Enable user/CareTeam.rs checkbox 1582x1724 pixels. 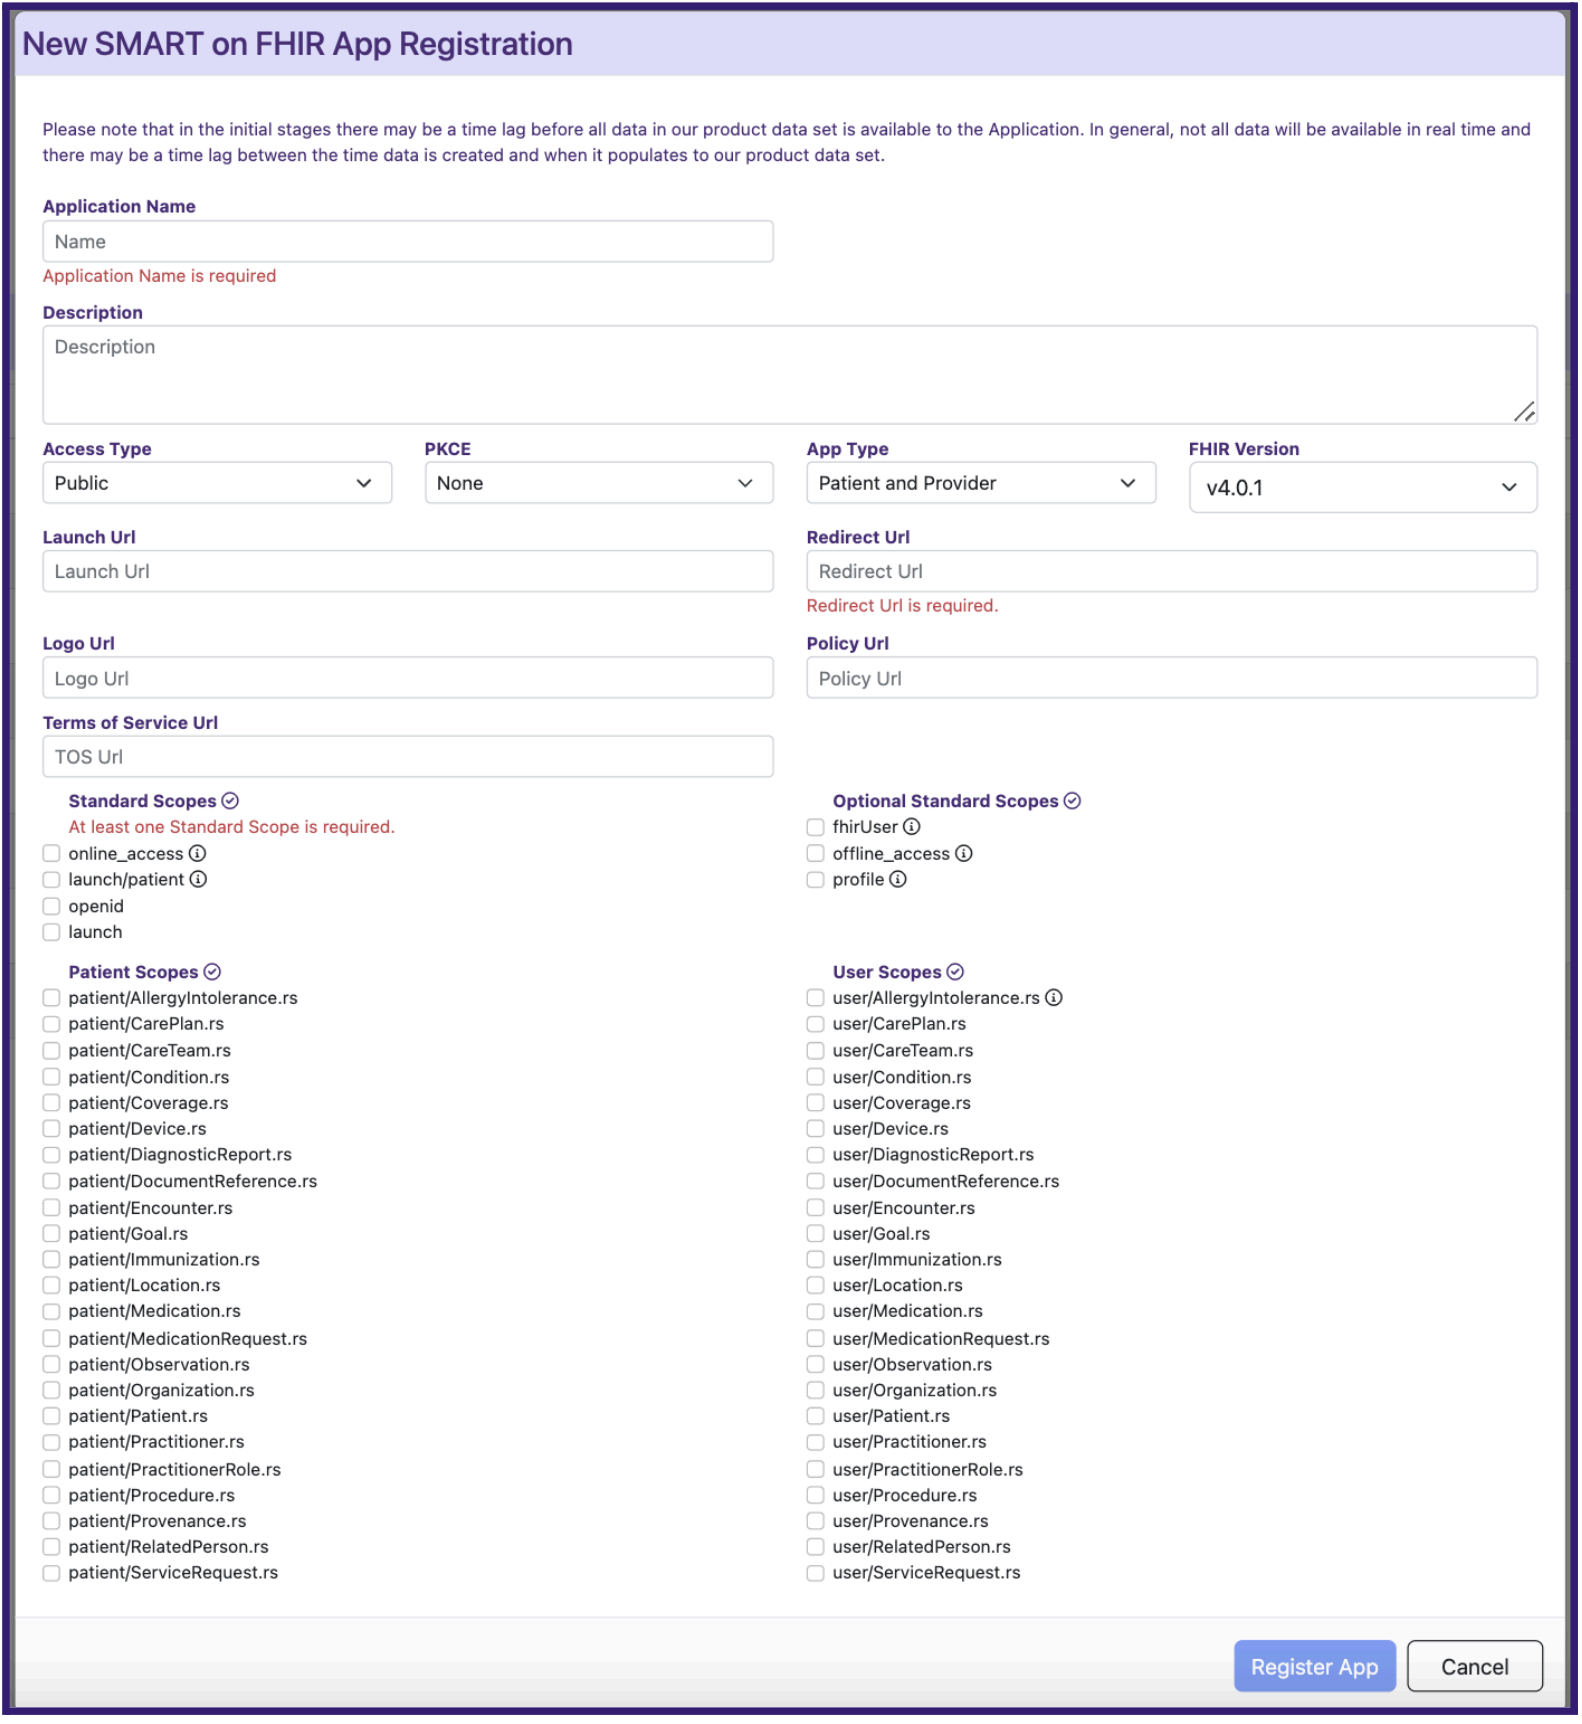[x=816, y=1051]
